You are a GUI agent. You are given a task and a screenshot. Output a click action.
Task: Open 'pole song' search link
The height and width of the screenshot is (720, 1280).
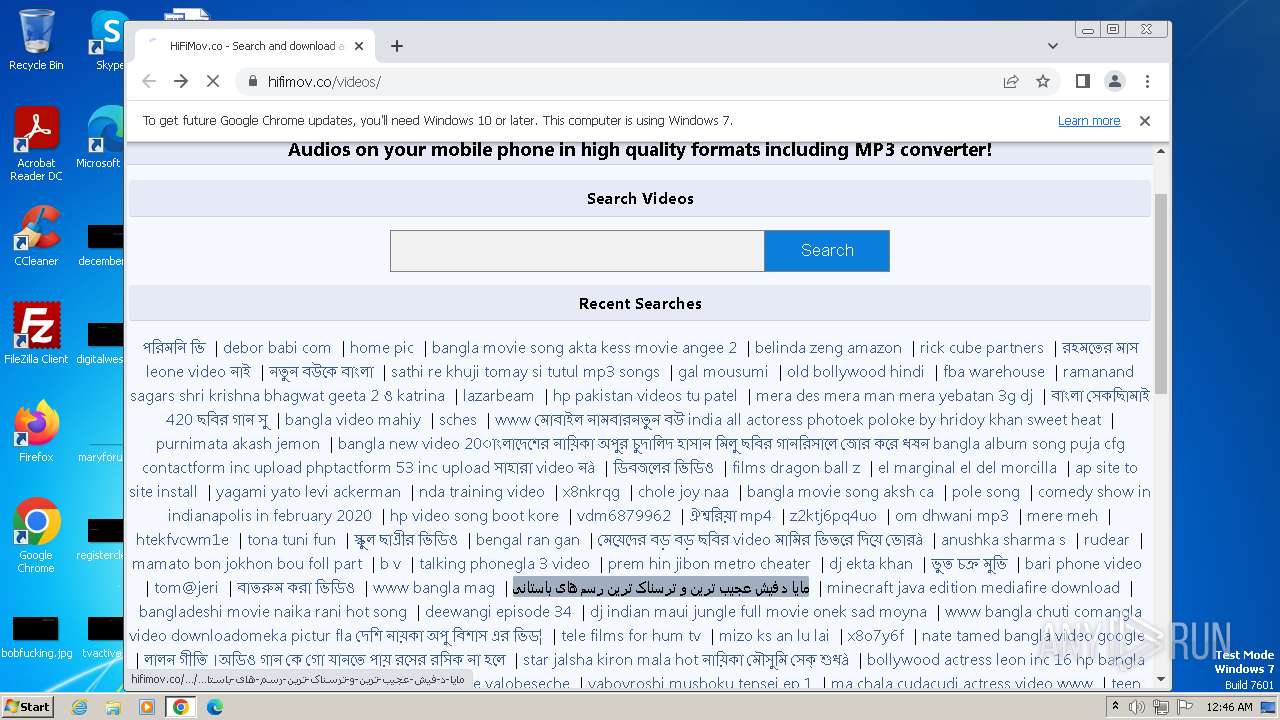pyautogui.click(x=986, y=492)
